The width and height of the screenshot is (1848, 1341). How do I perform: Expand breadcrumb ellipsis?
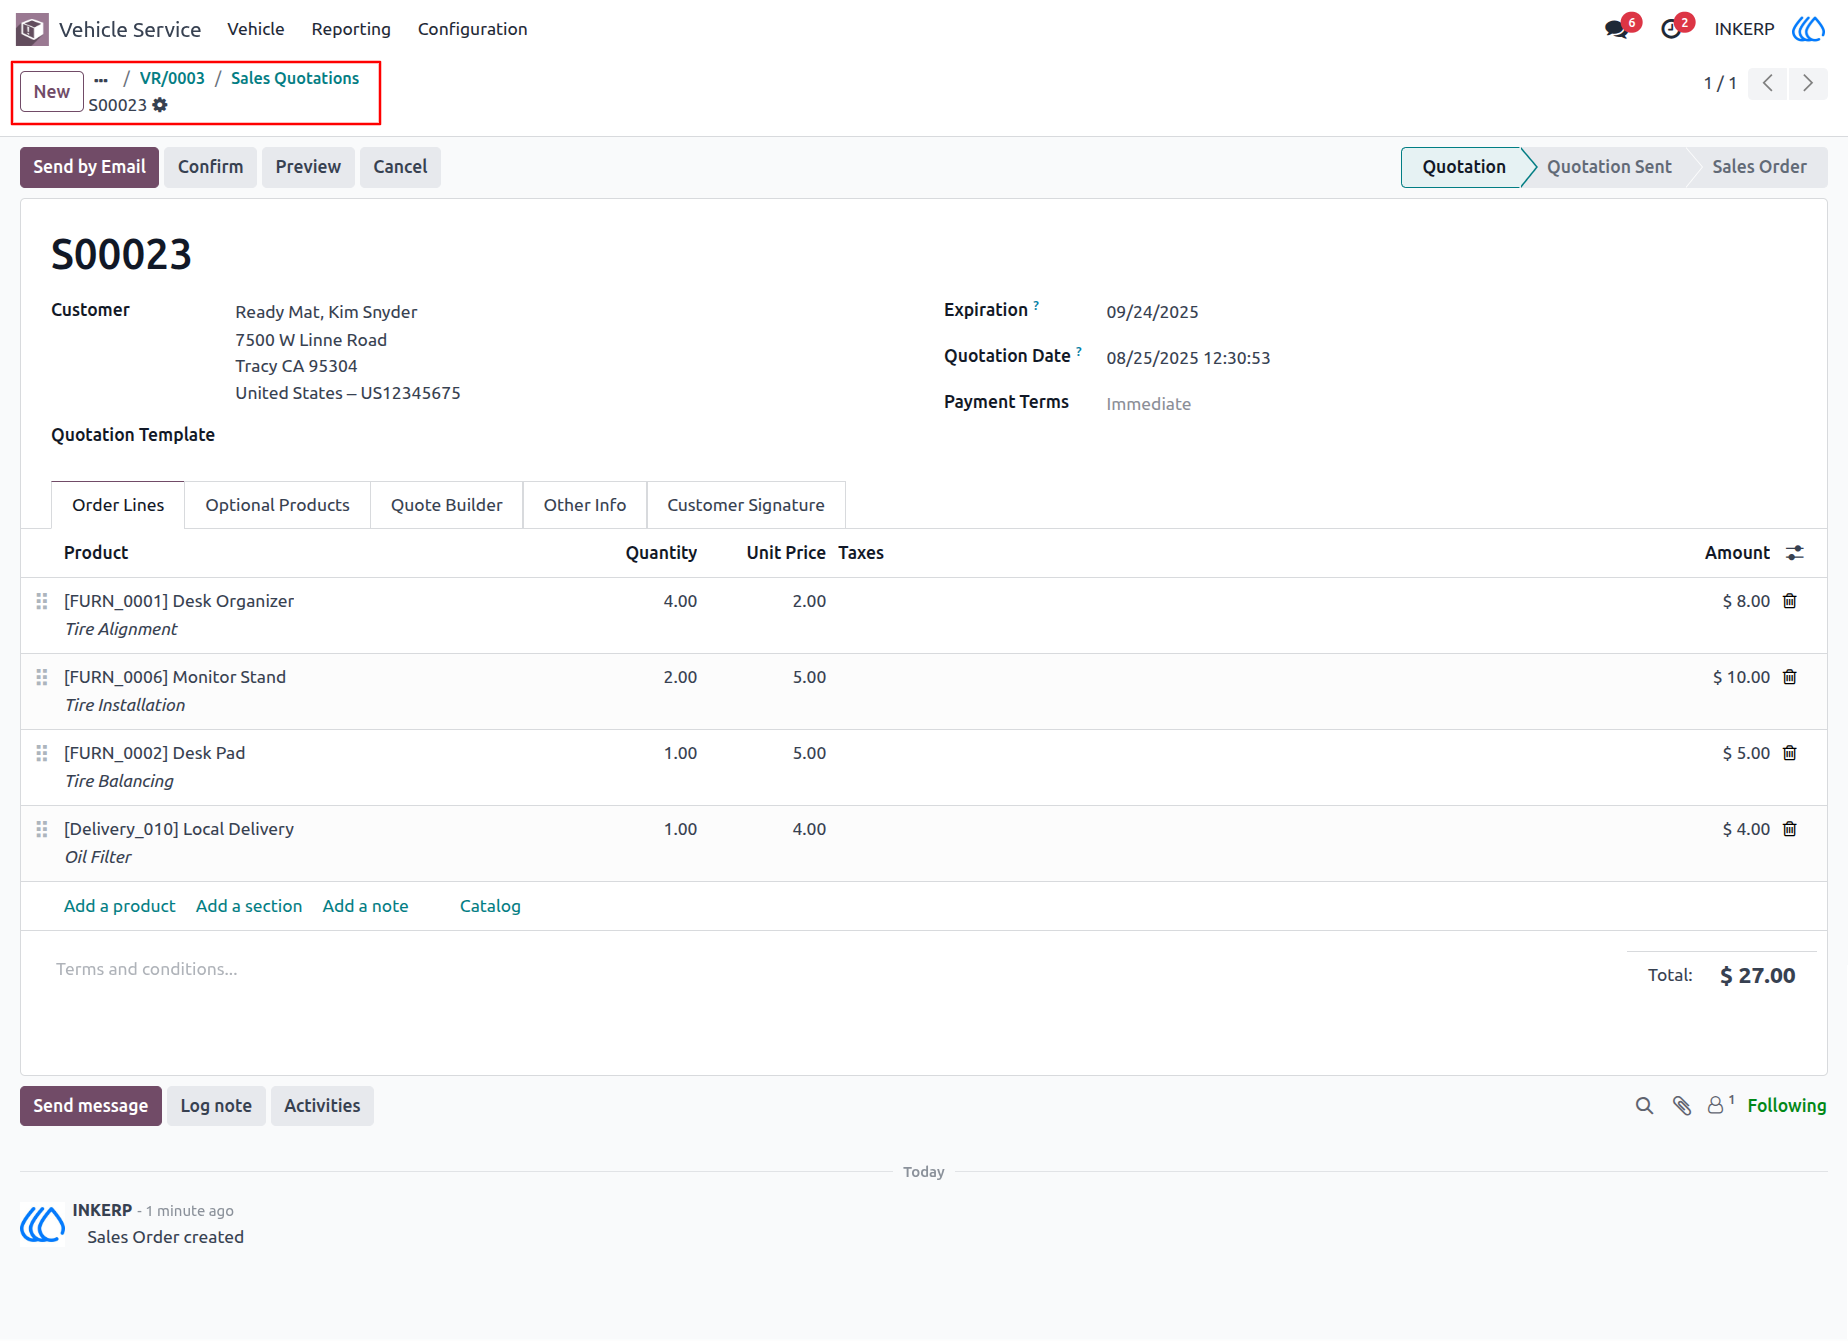(x=101, y=79)
